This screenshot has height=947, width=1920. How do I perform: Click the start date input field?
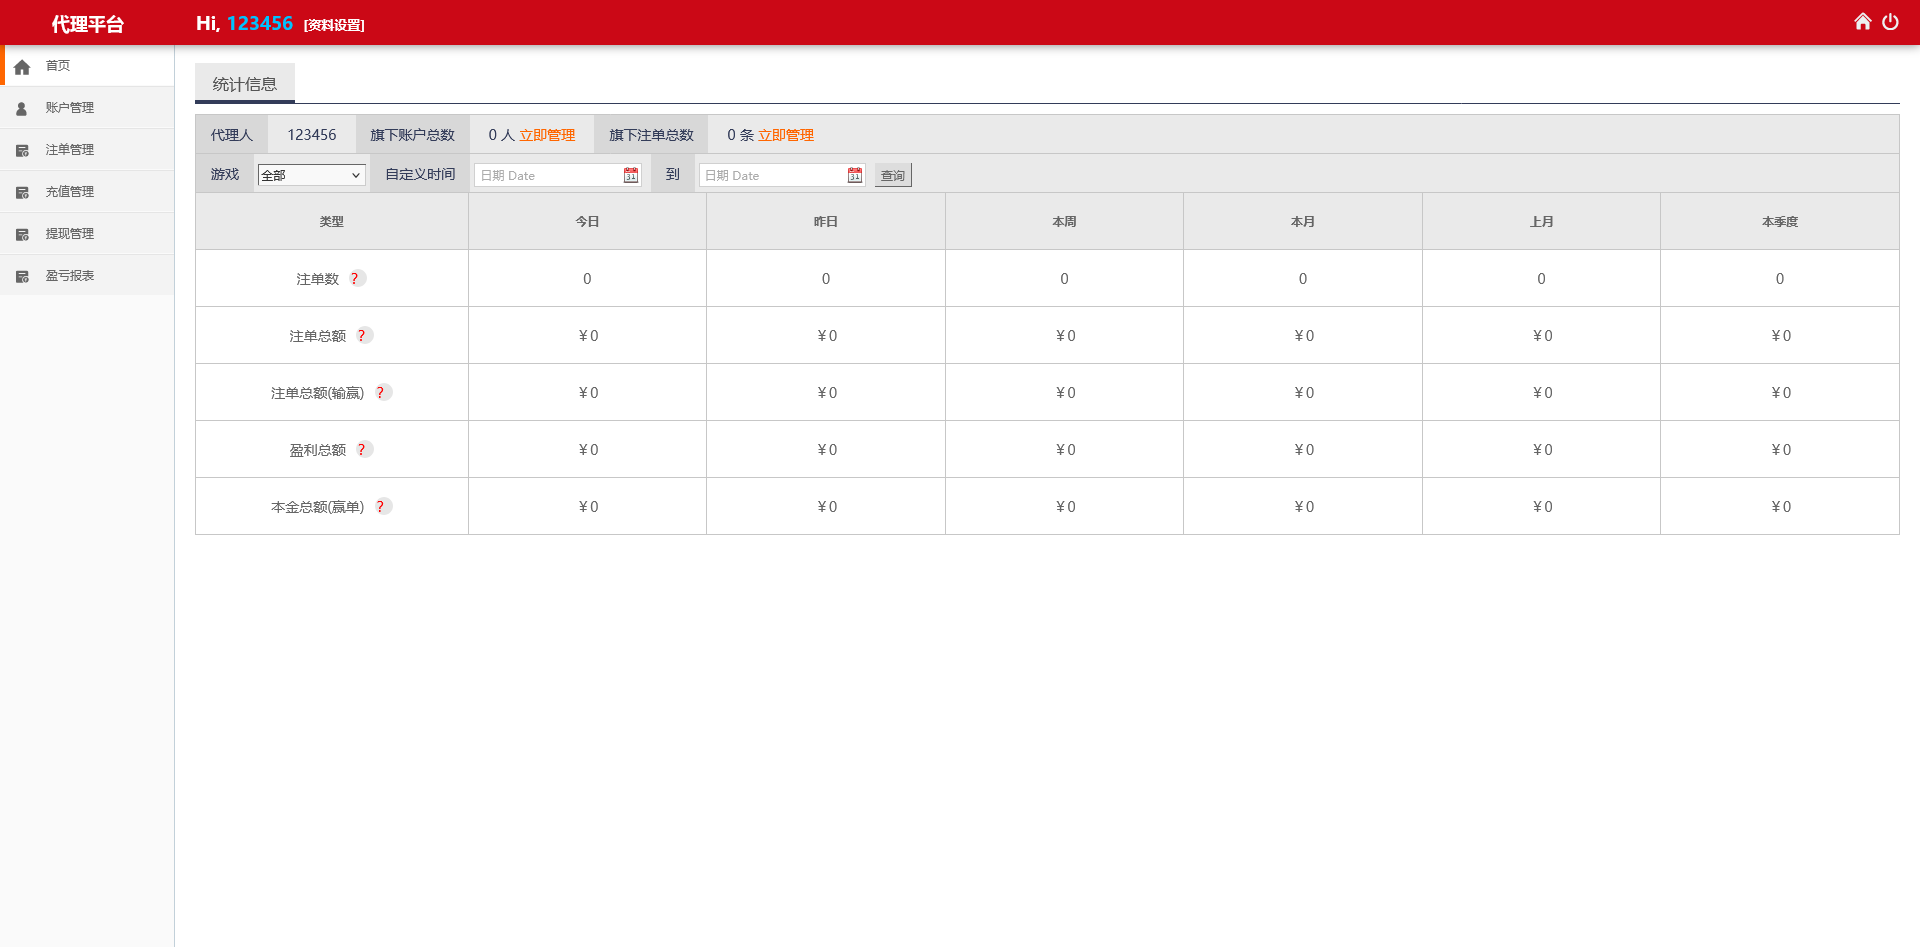(549, 176)
